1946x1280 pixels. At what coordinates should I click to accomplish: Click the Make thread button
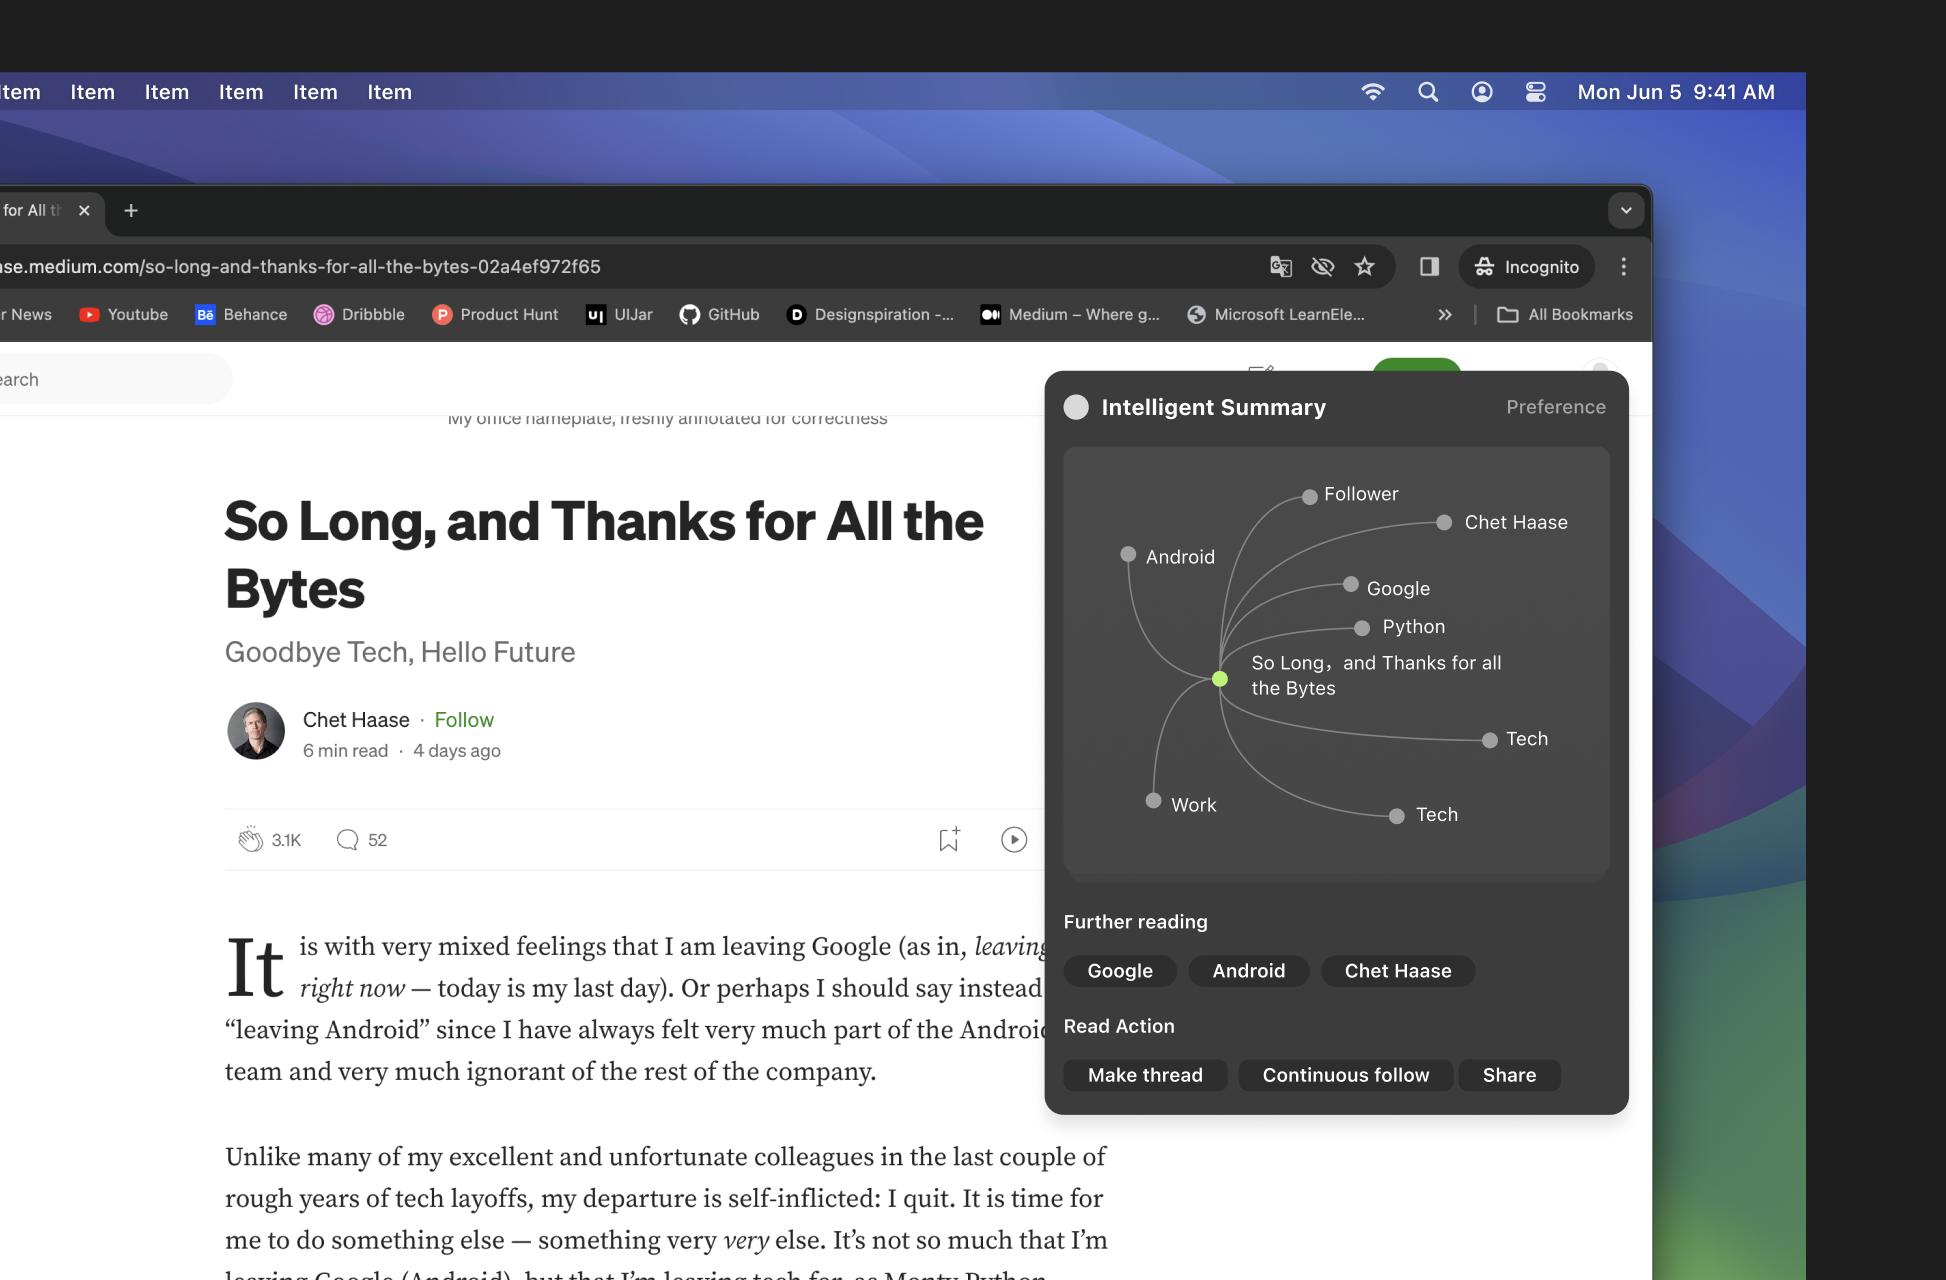click(1144, 1075)
